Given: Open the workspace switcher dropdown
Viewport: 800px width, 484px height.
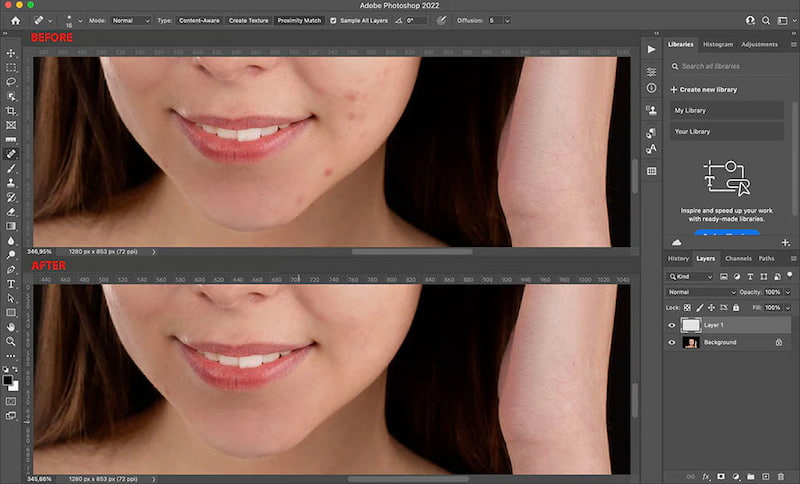Looking at the screenshot, I should tap(785, 20).
